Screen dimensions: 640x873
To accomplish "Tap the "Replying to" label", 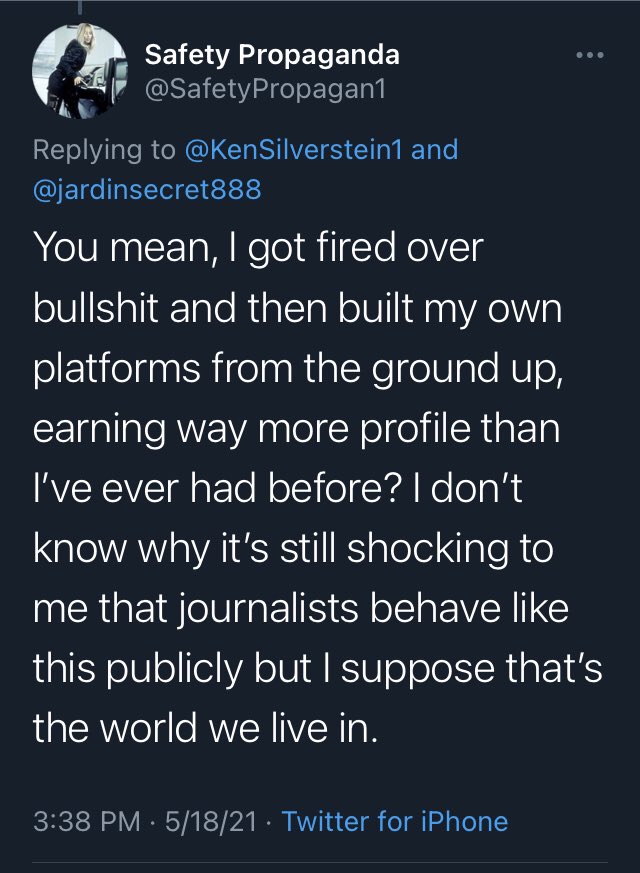I will click(103, 150).
